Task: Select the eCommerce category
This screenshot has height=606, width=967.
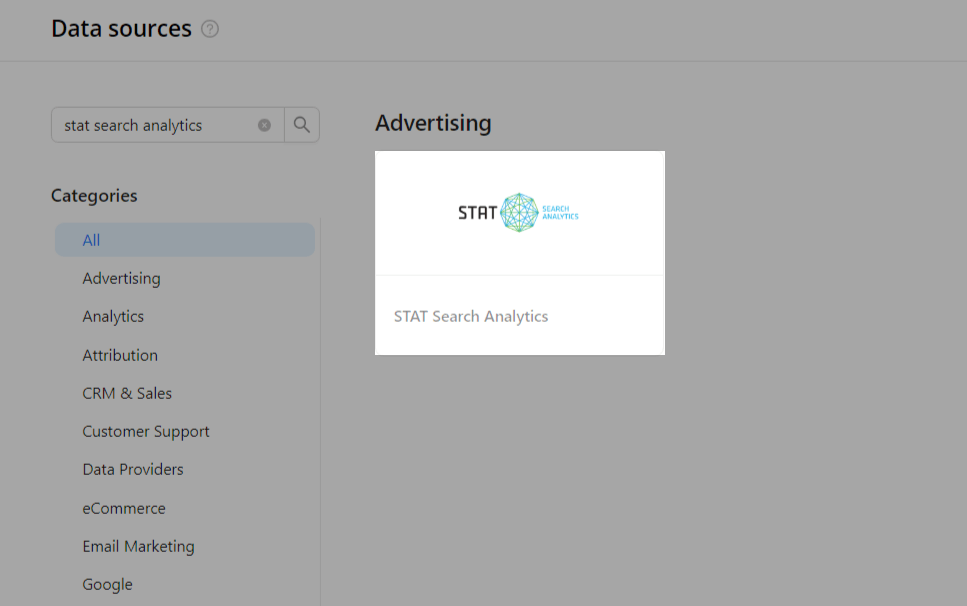Action: coord(124,508)
